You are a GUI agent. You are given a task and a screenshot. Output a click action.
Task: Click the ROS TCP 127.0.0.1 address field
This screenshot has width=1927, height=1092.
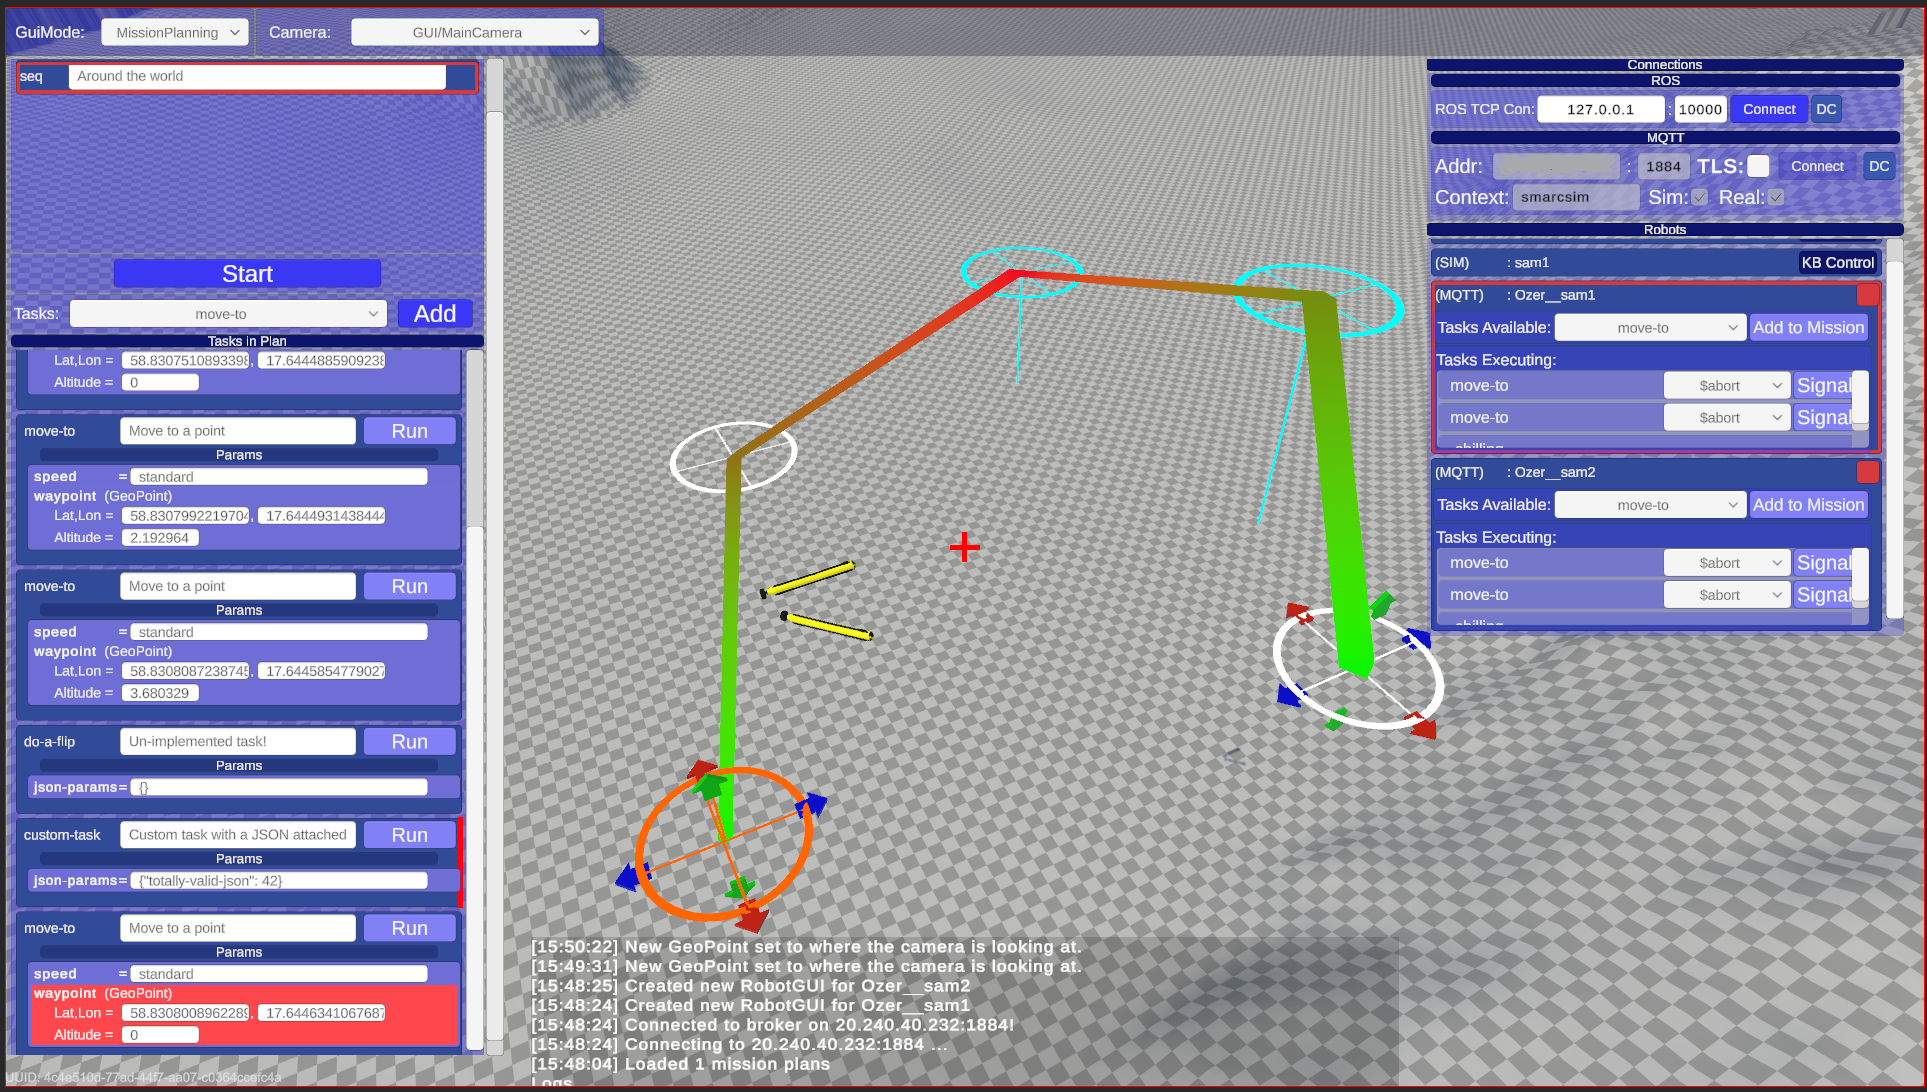[x=1600, y=109]
